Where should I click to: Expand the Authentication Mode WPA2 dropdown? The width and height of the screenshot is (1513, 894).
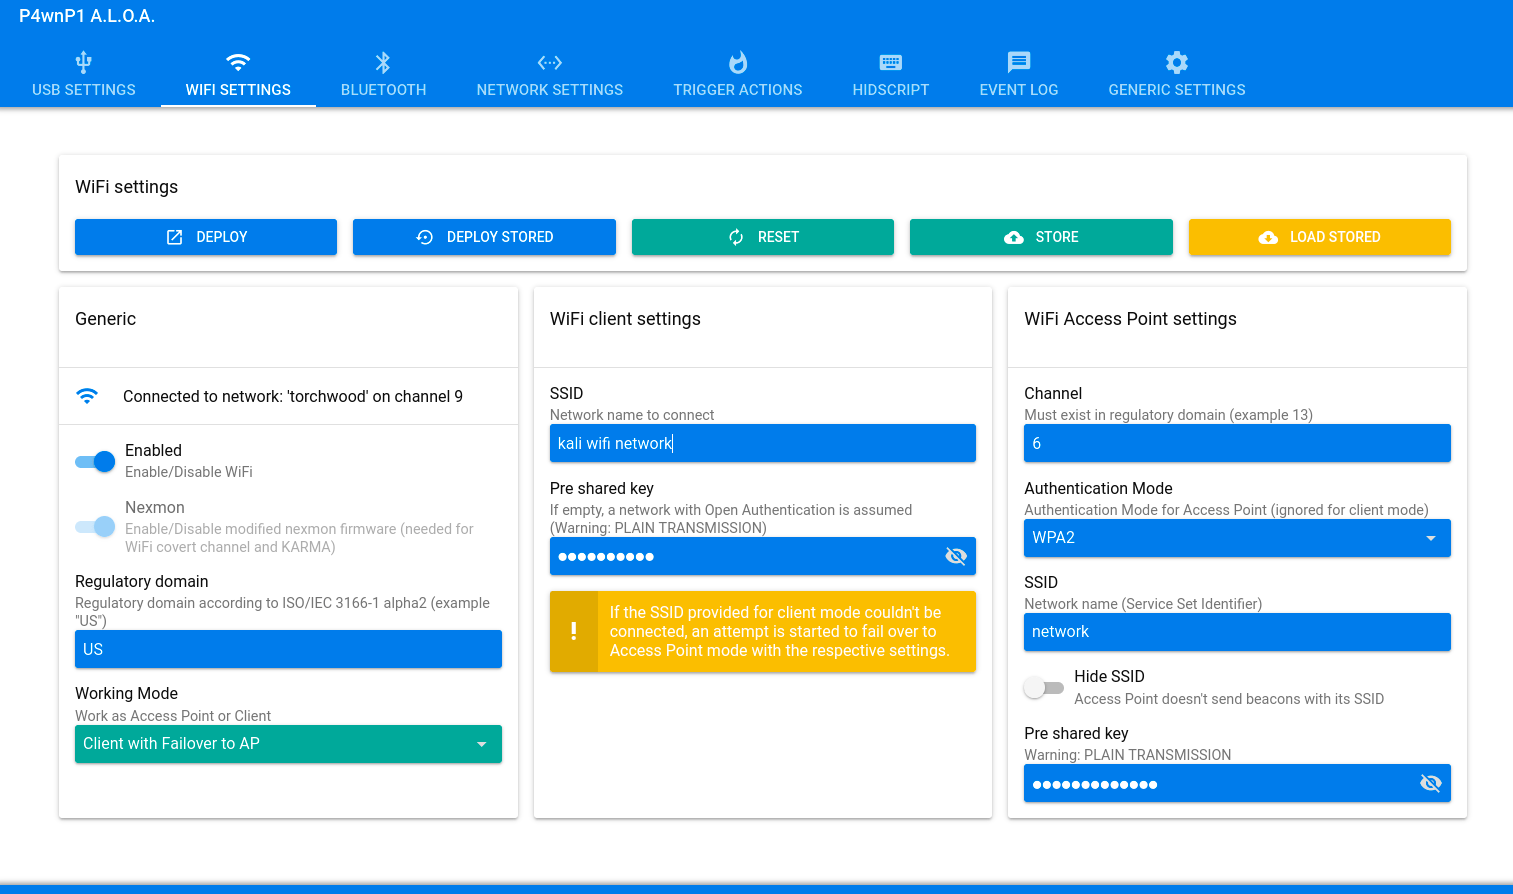click(1236, 538)
